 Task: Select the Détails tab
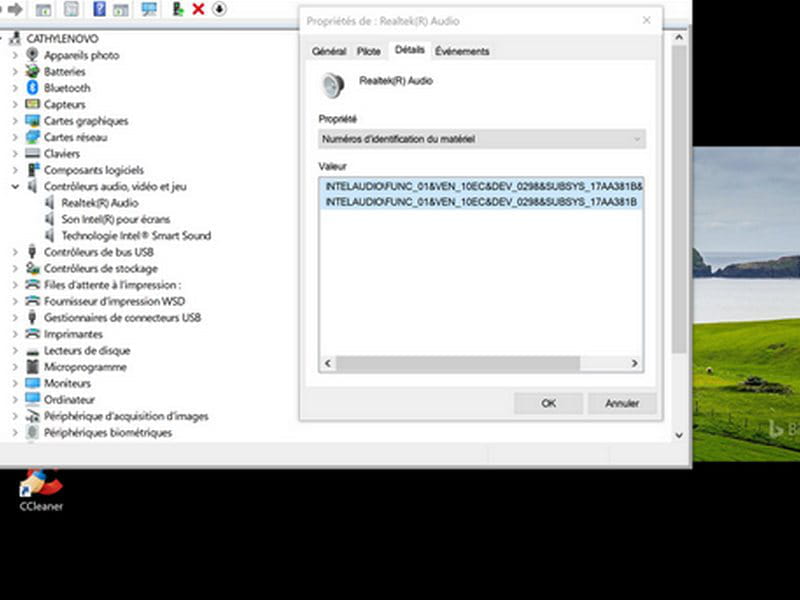click(x=410, y=49)
